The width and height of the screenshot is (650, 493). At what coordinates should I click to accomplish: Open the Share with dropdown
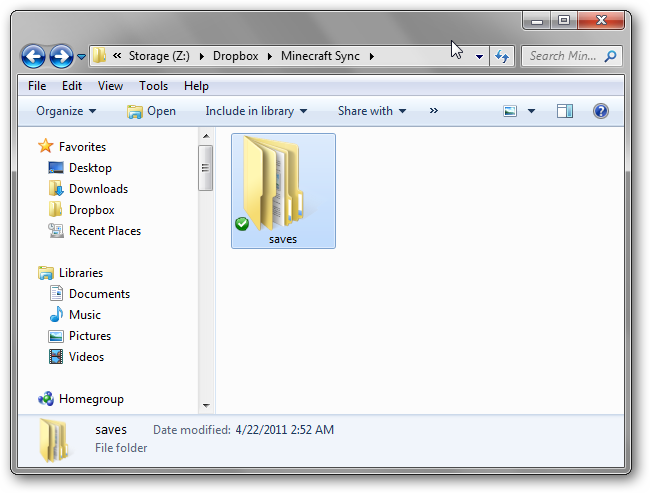371,111
